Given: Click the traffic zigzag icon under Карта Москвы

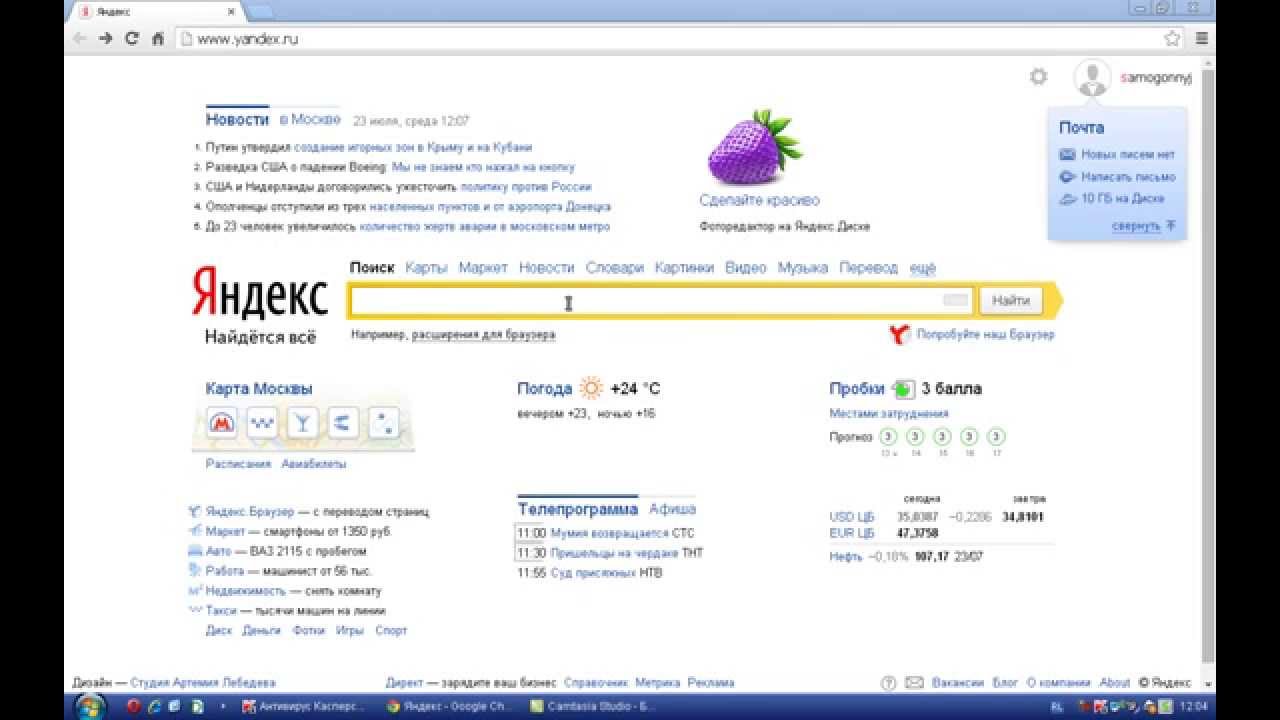Looking at the screenshot, I should pyautogui.click(x=262, y=423).
